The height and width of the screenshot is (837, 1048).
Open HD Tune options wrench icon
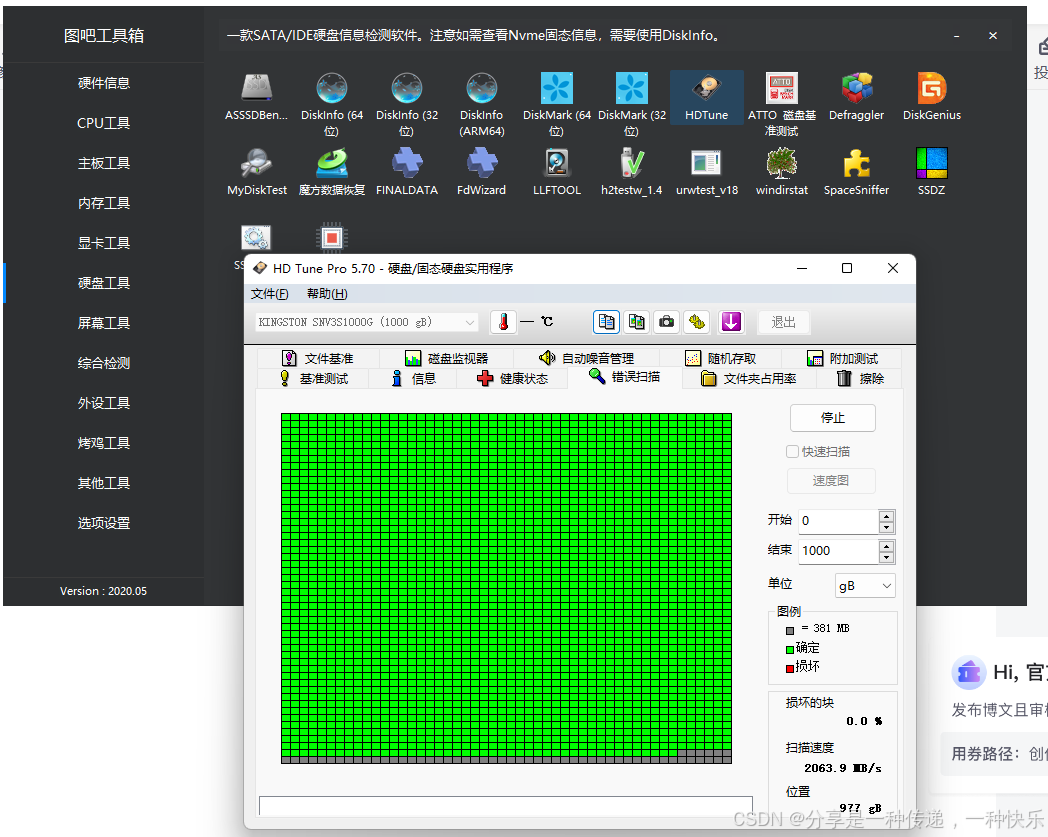tap(697, 322)
